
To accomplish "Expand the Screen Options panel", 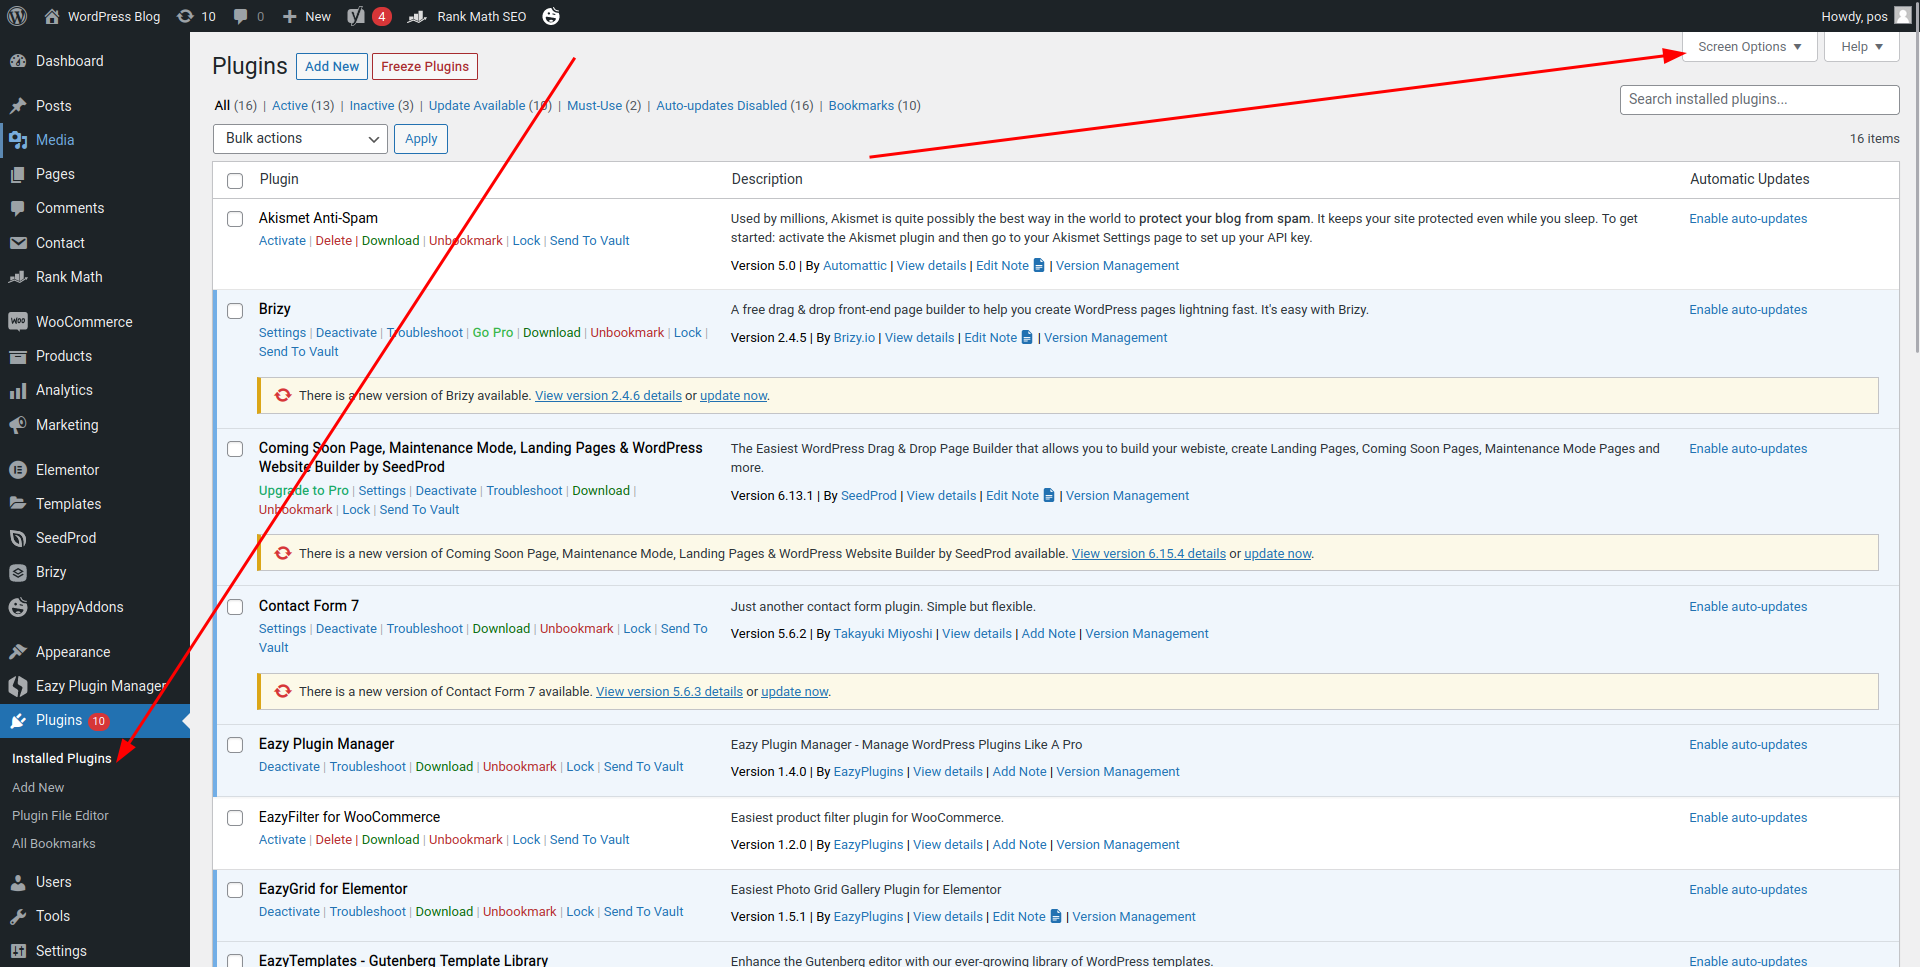I will [x=1749, y=47].
